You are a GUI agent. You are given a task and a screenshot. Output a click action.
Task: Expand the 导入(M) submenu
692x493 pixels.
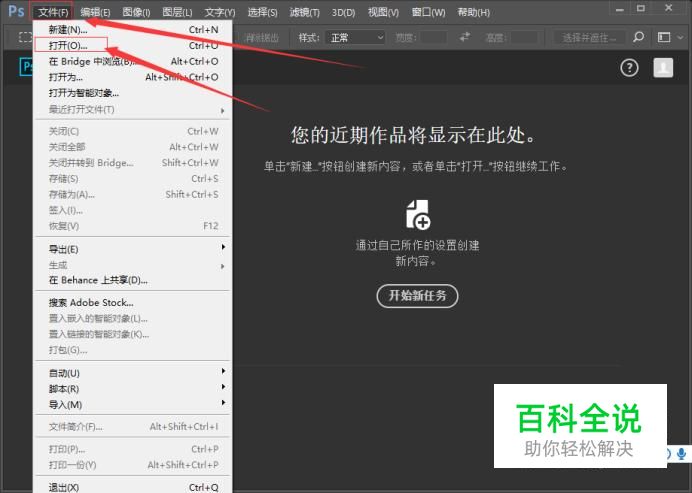[x=133, y=405]
